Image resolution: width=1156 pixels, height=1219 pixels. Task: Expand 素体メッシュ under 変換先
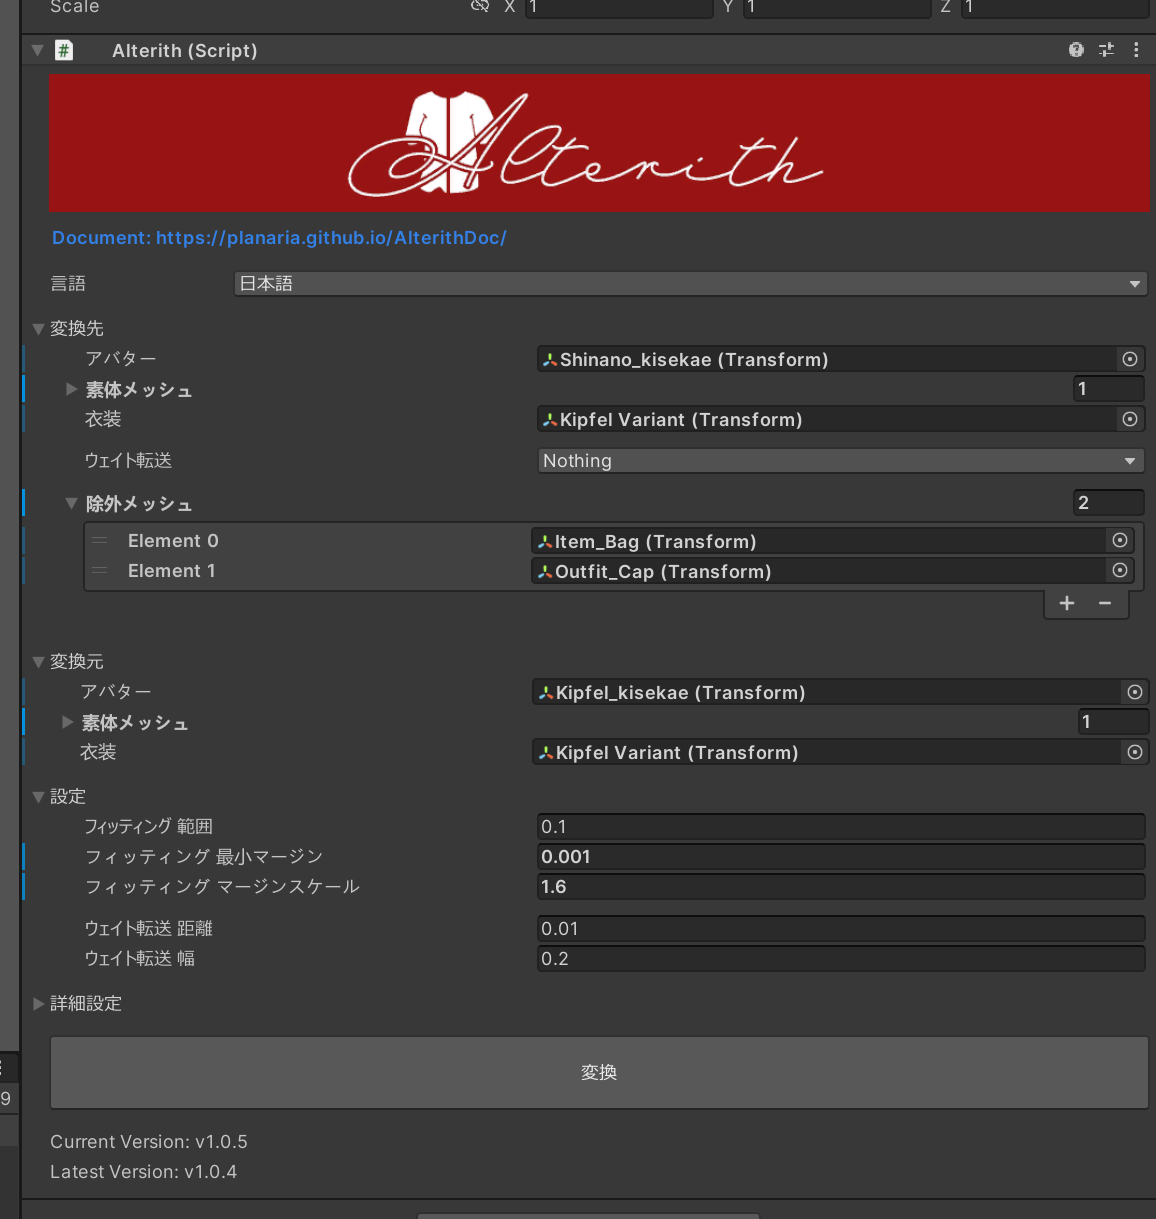(x=71, y=389)
